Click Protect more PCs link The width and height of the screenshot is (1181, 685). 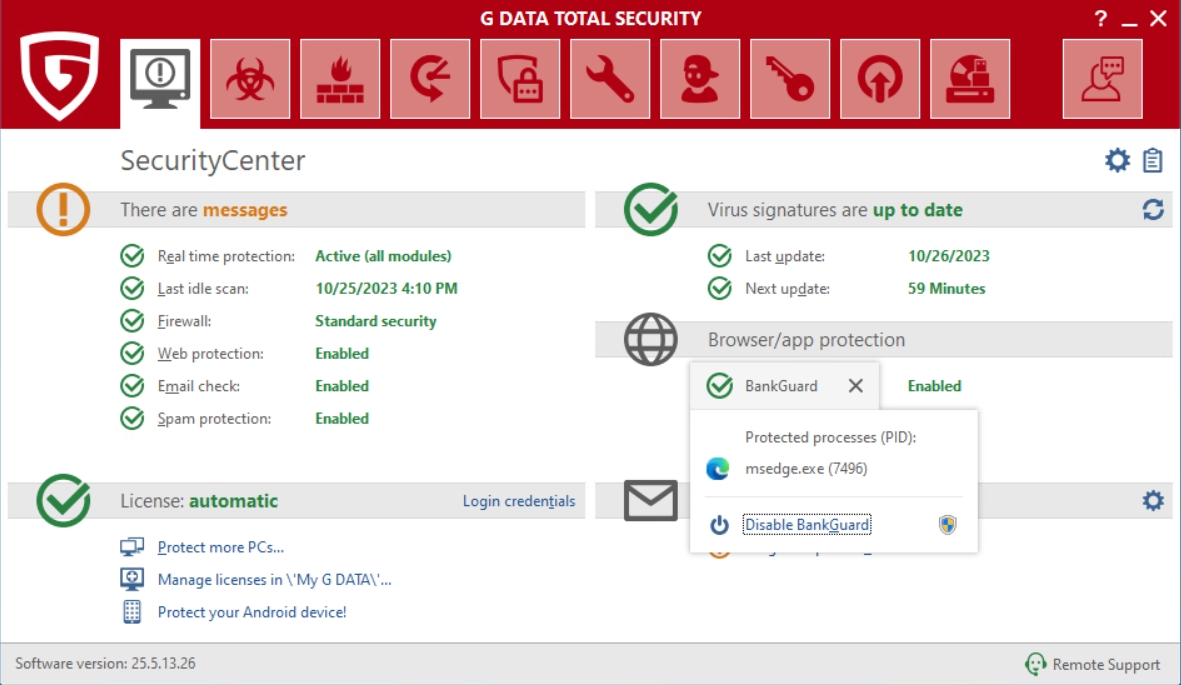click(x=221, y=547)
